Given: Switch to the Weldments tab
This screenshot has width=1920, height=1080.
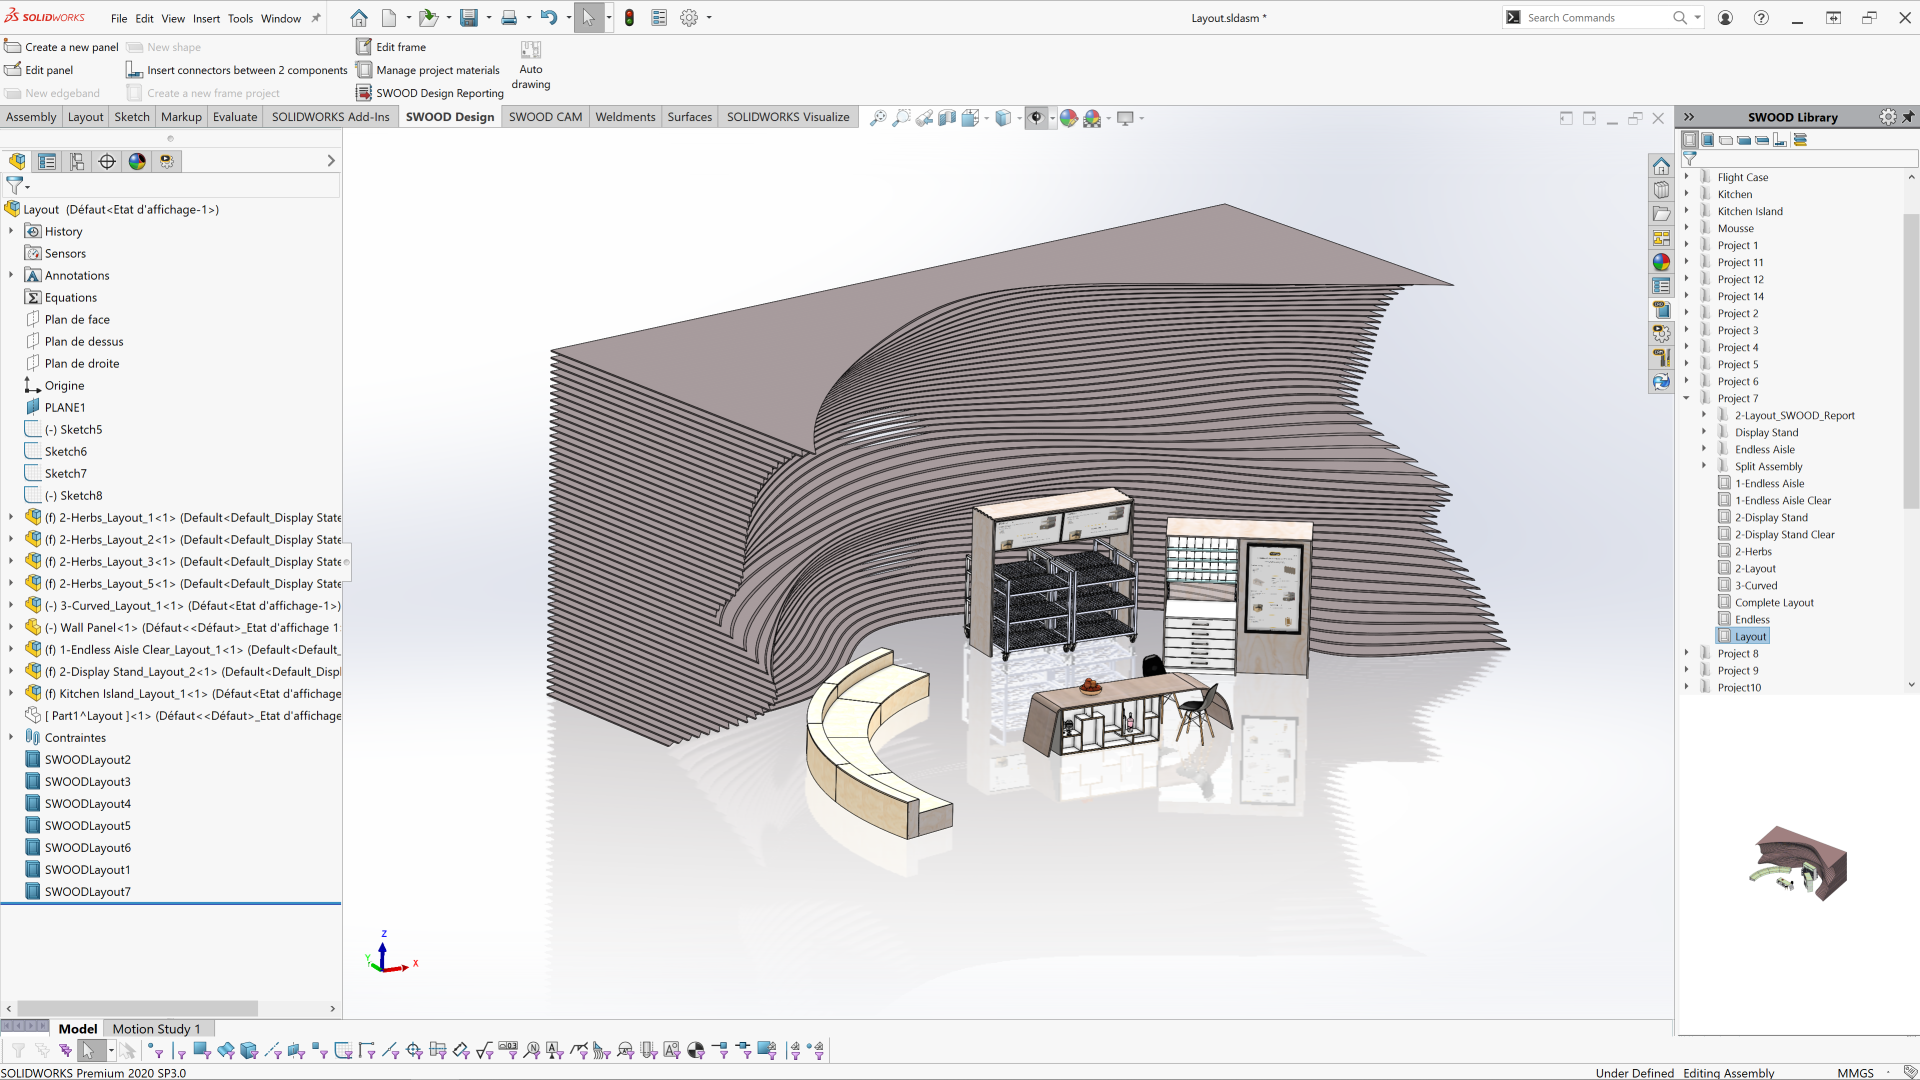Looking at the screenshot, I should pos(625,117).
